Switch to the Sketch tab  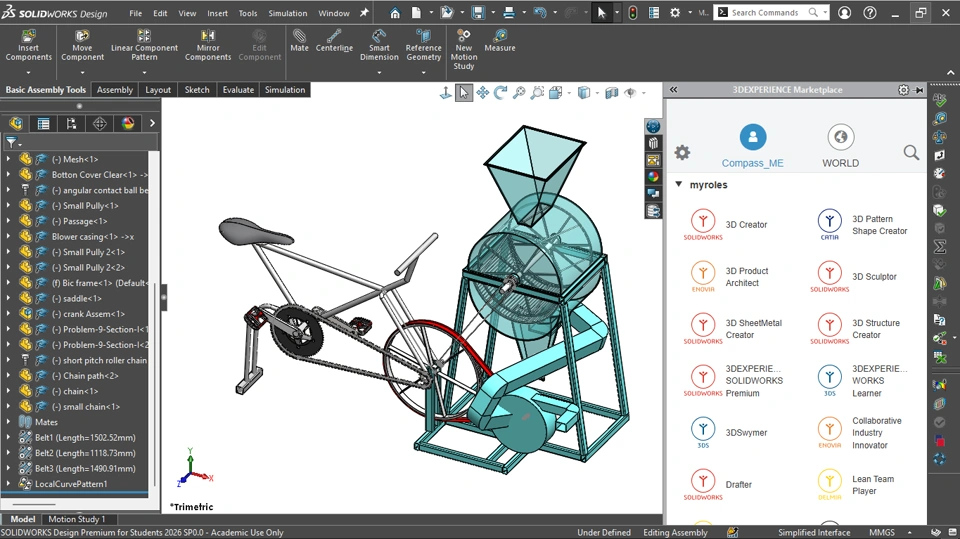click(x=197, y=90)
